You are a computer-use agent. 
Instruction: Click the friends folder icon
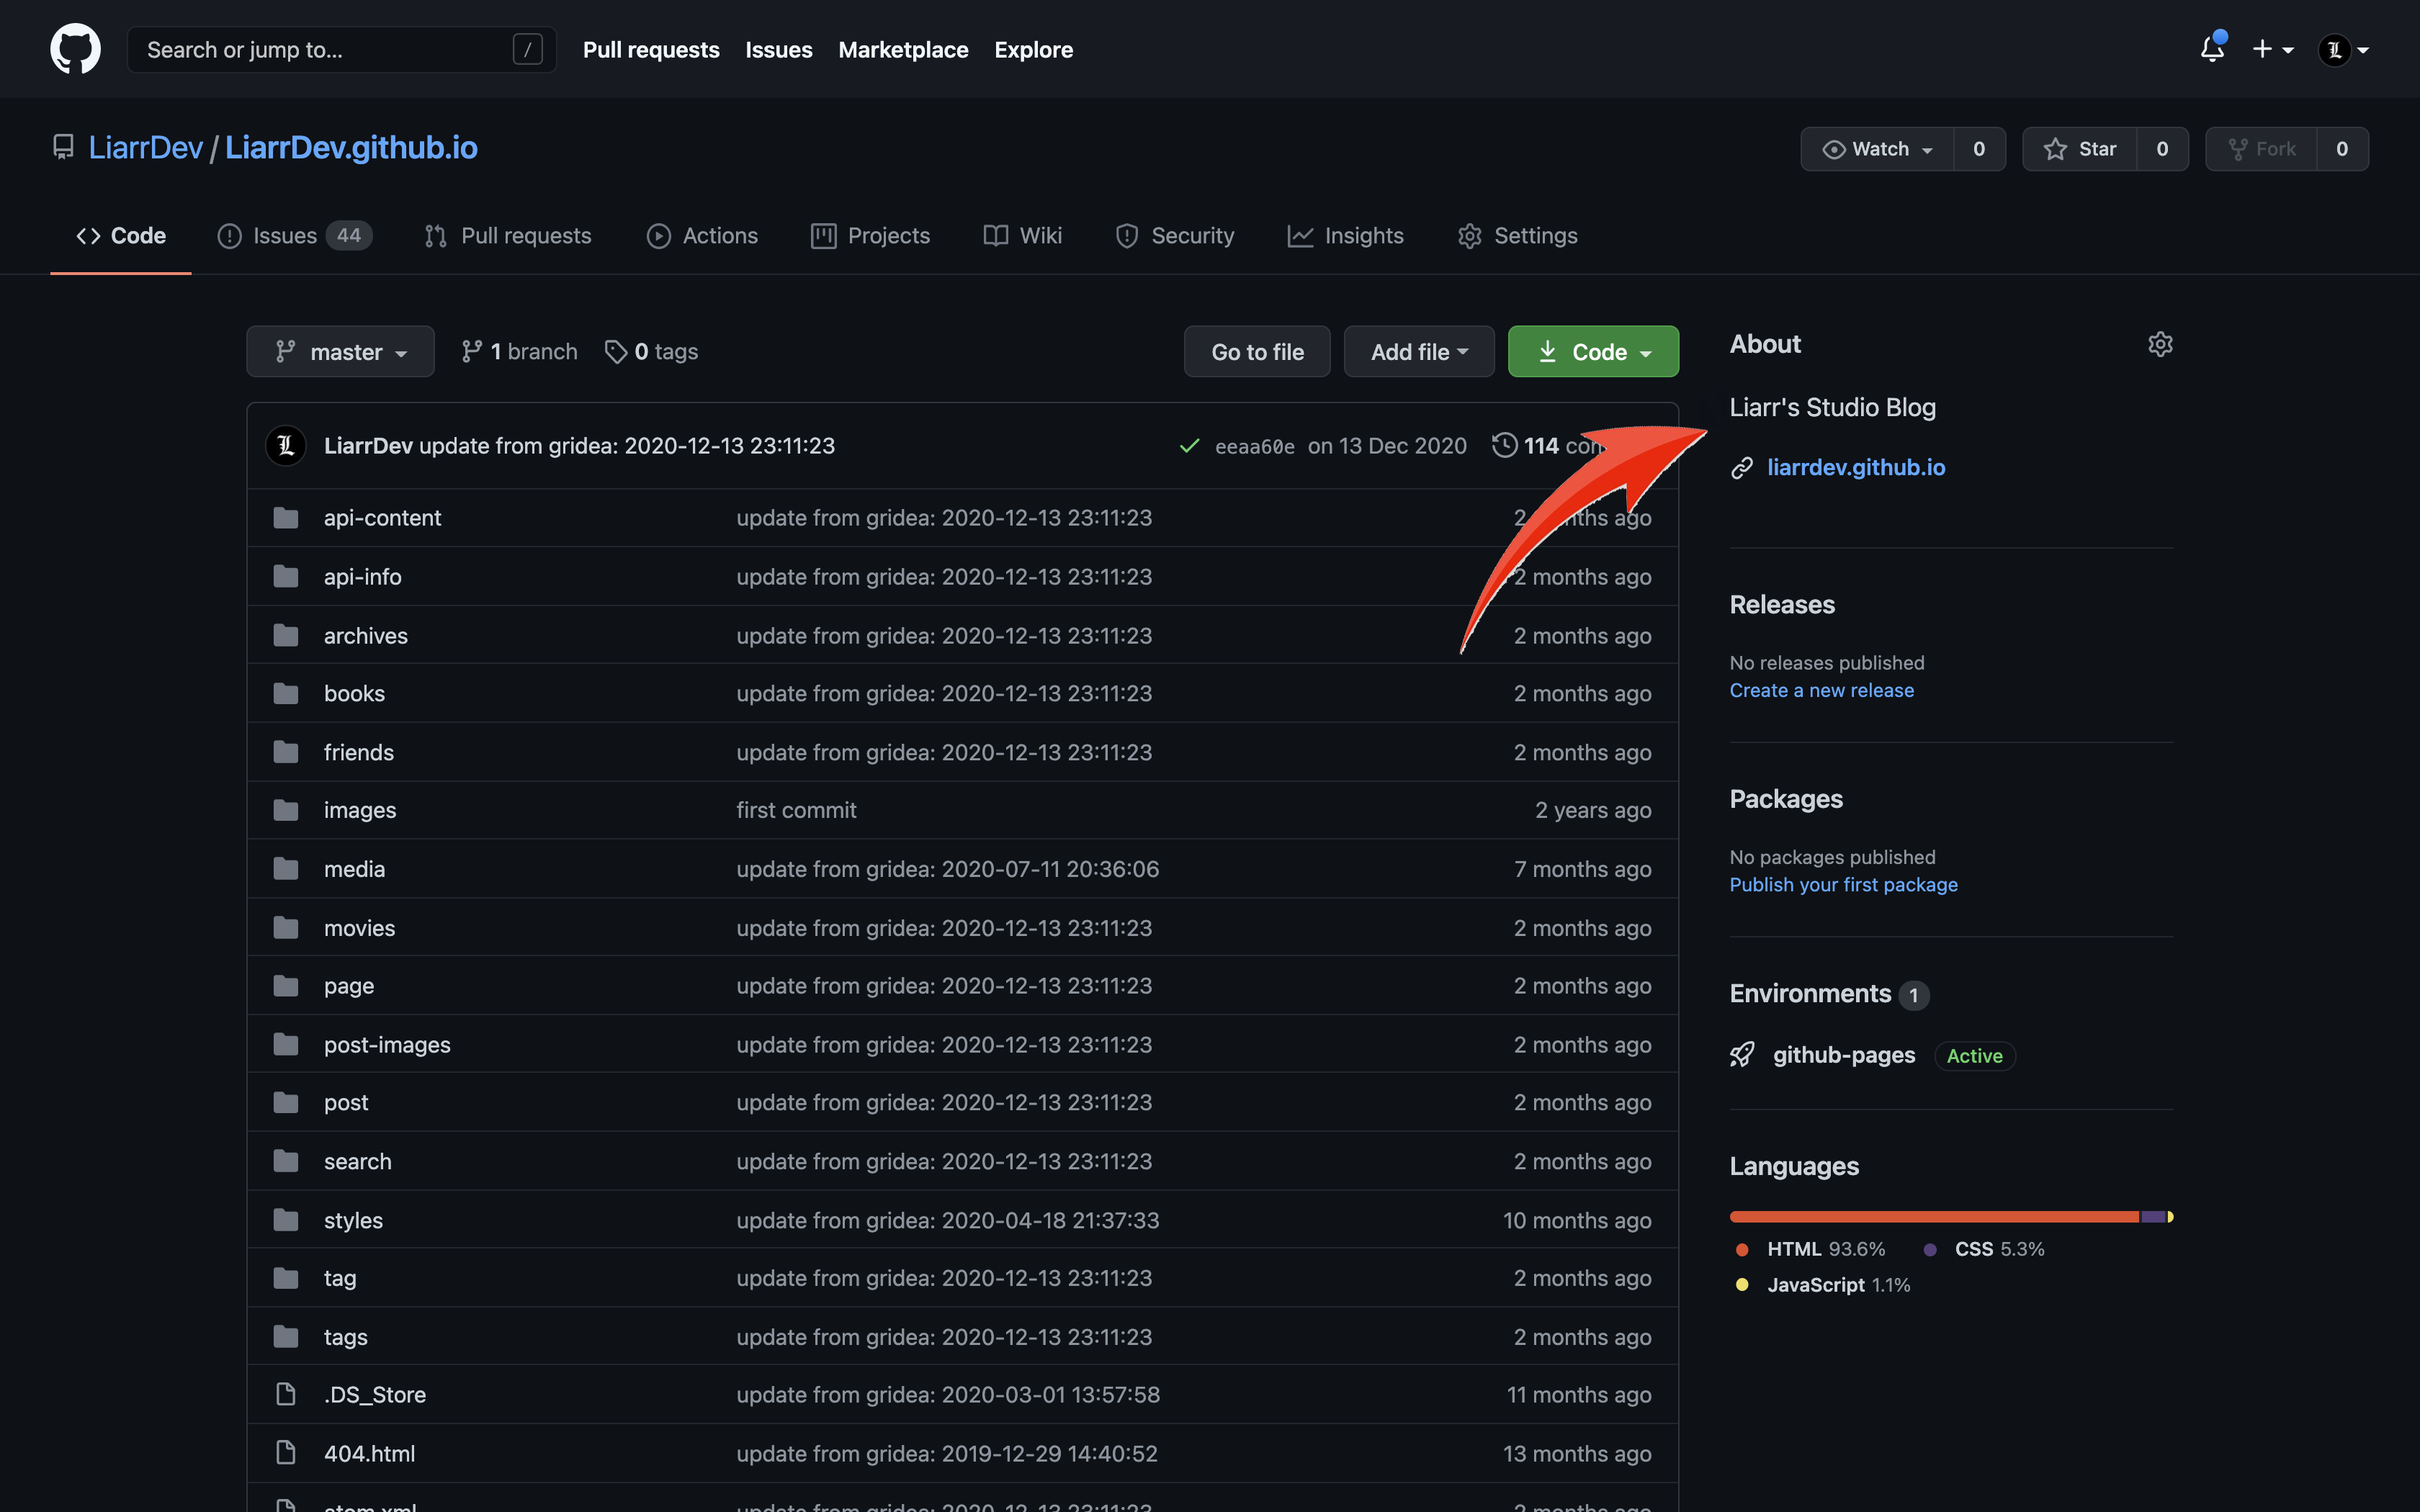(286, 753)
